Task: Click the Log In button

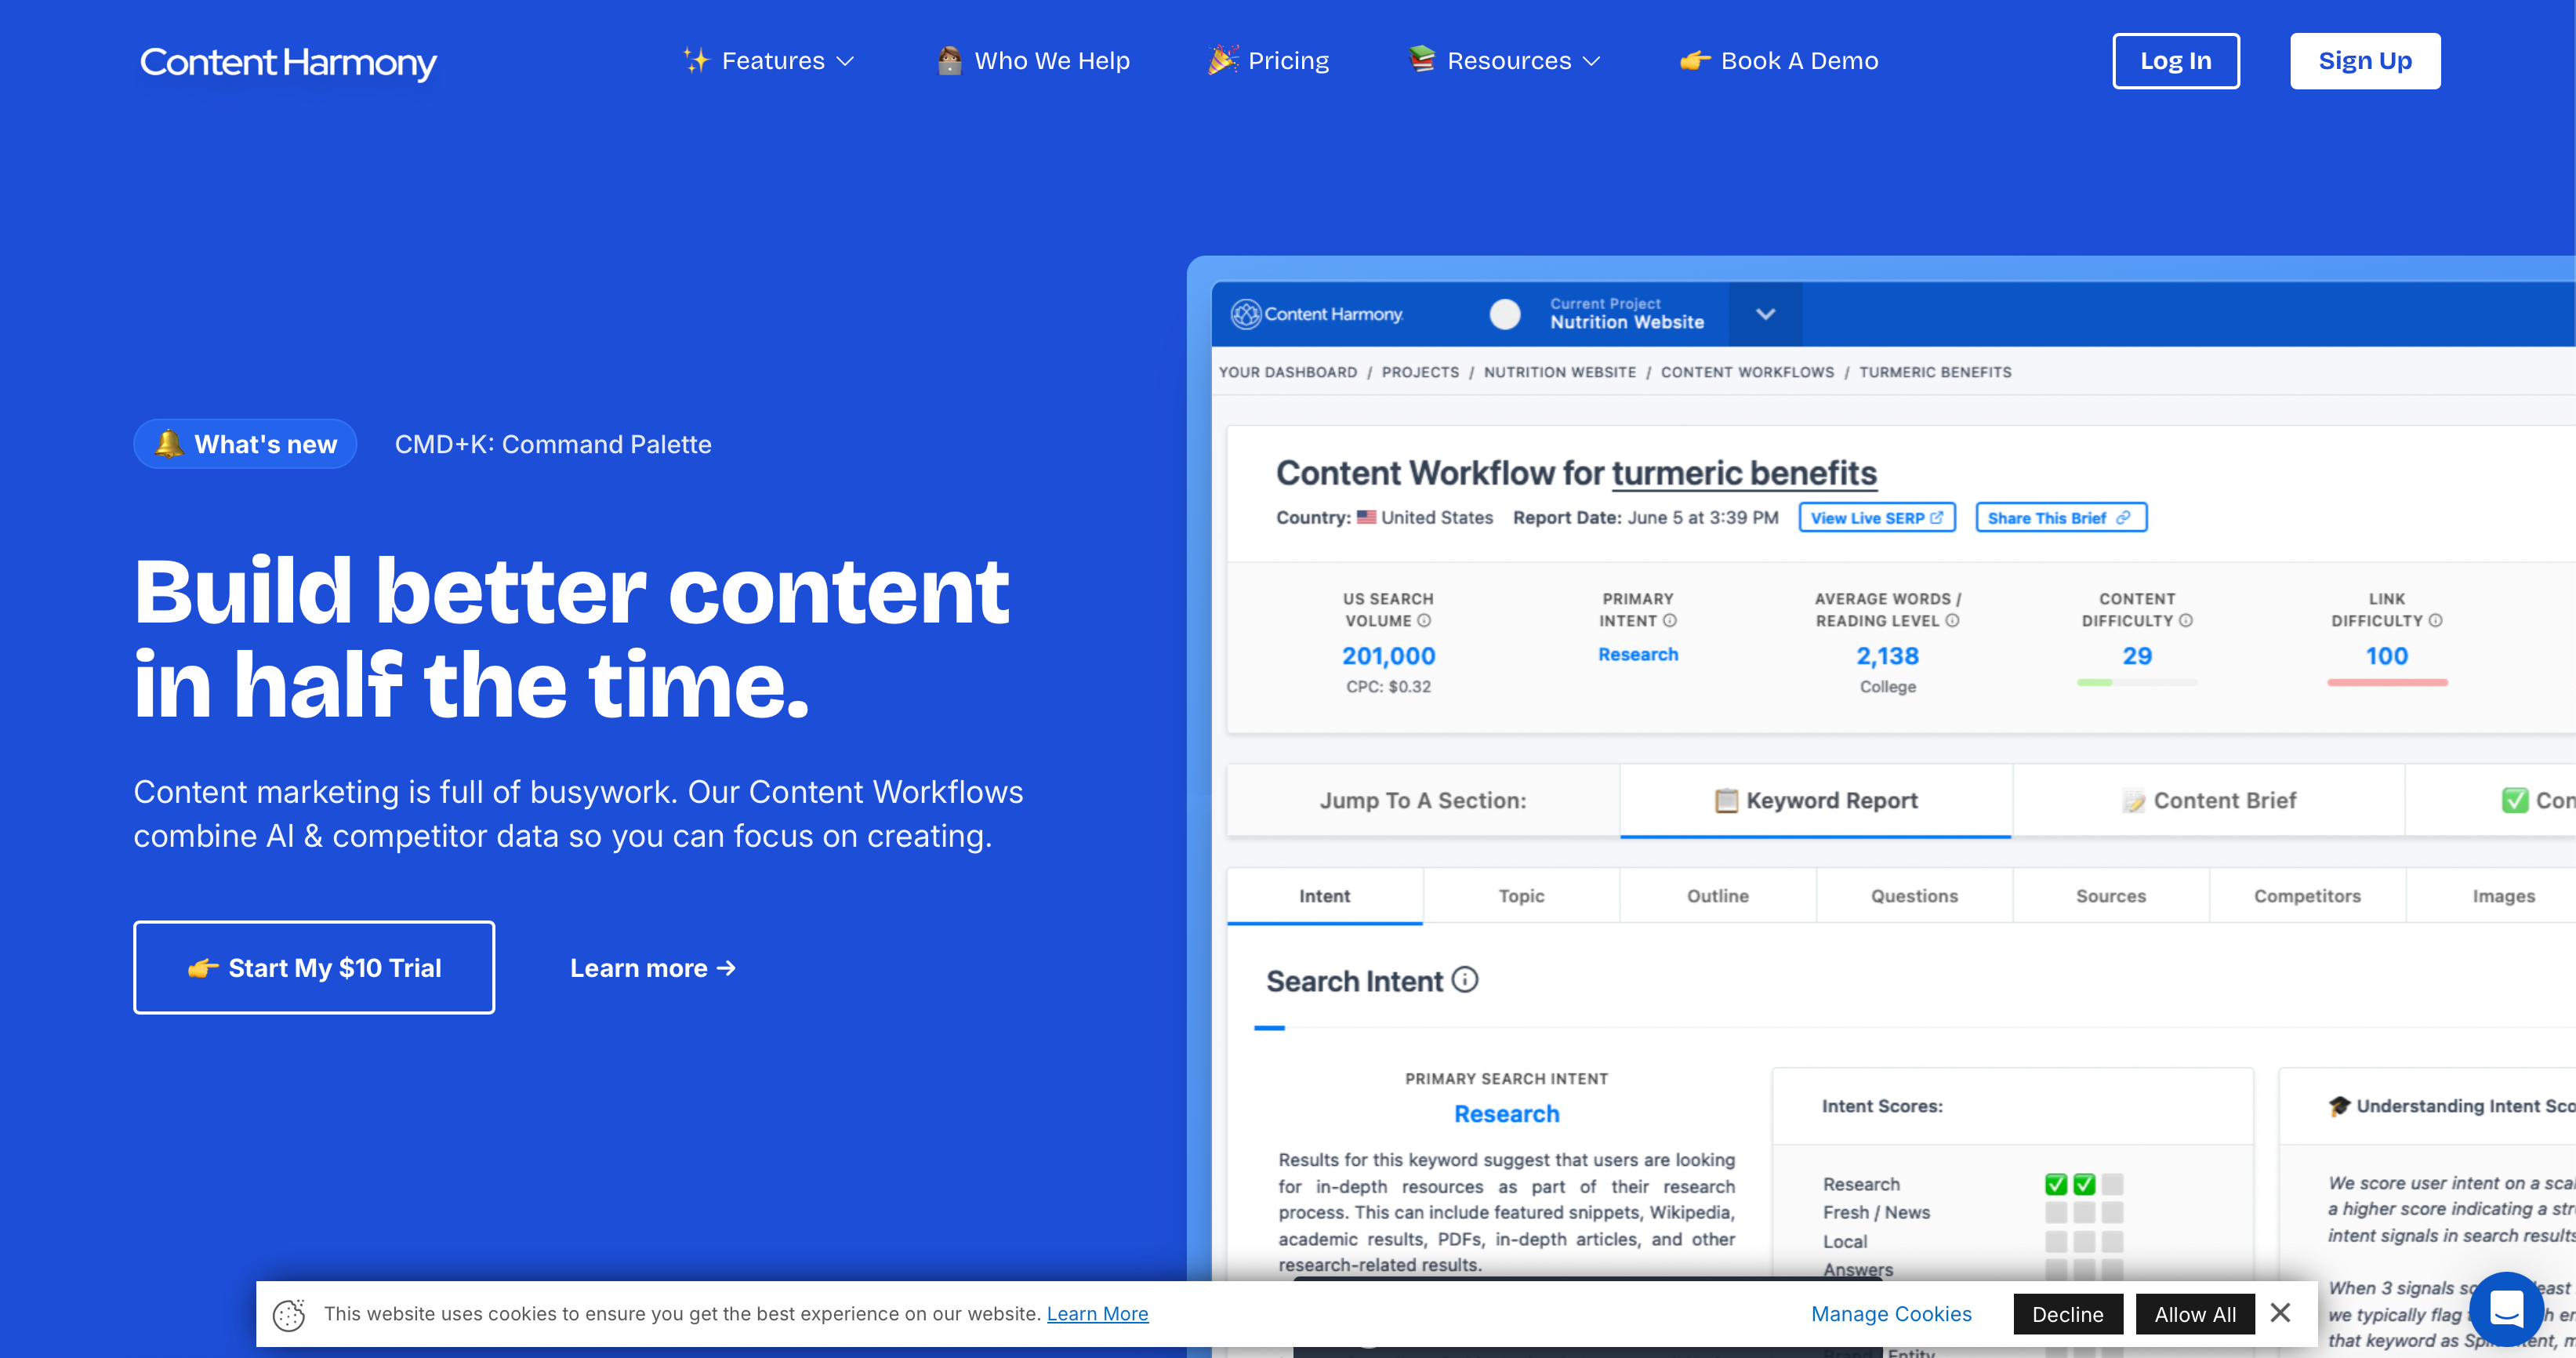Action: tap(2175, 61)
